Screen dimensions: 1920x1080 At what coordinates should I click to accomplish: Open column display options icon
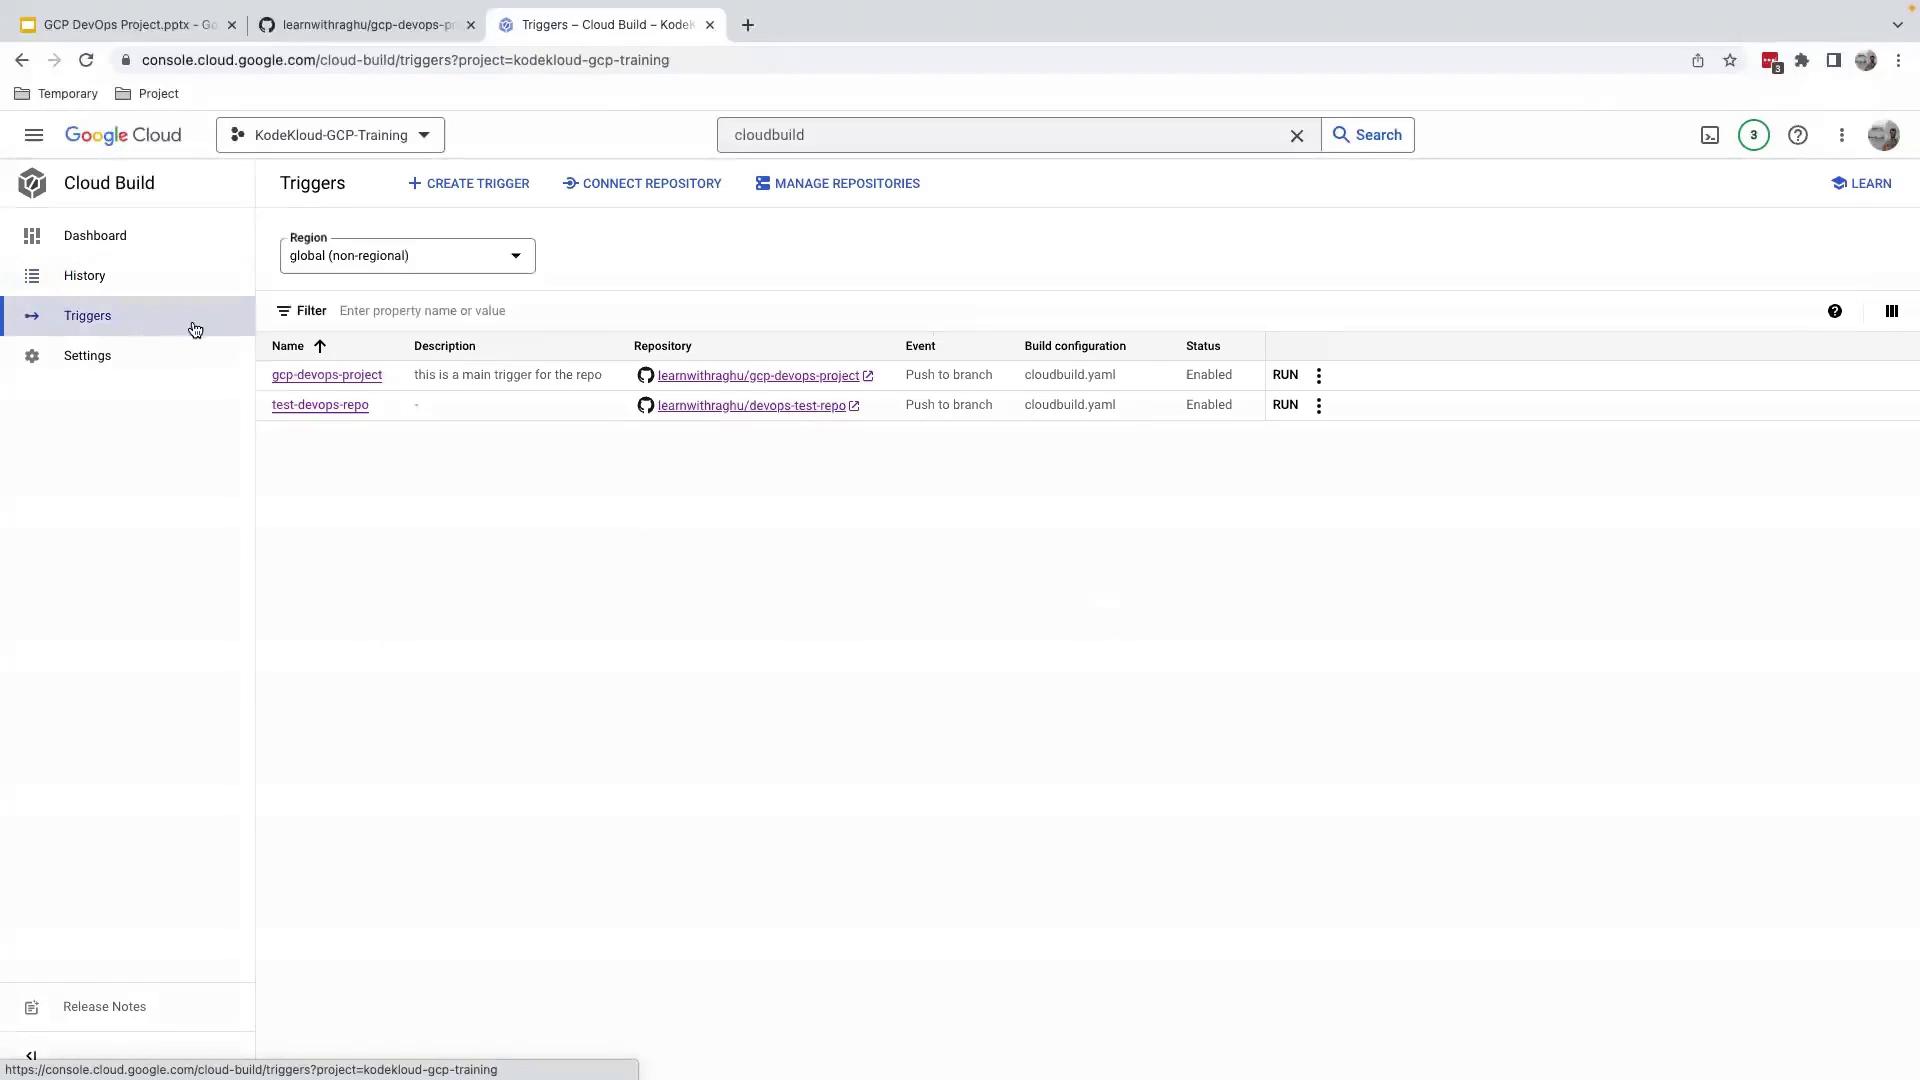pyautogui.click(x=1891, y=311)
